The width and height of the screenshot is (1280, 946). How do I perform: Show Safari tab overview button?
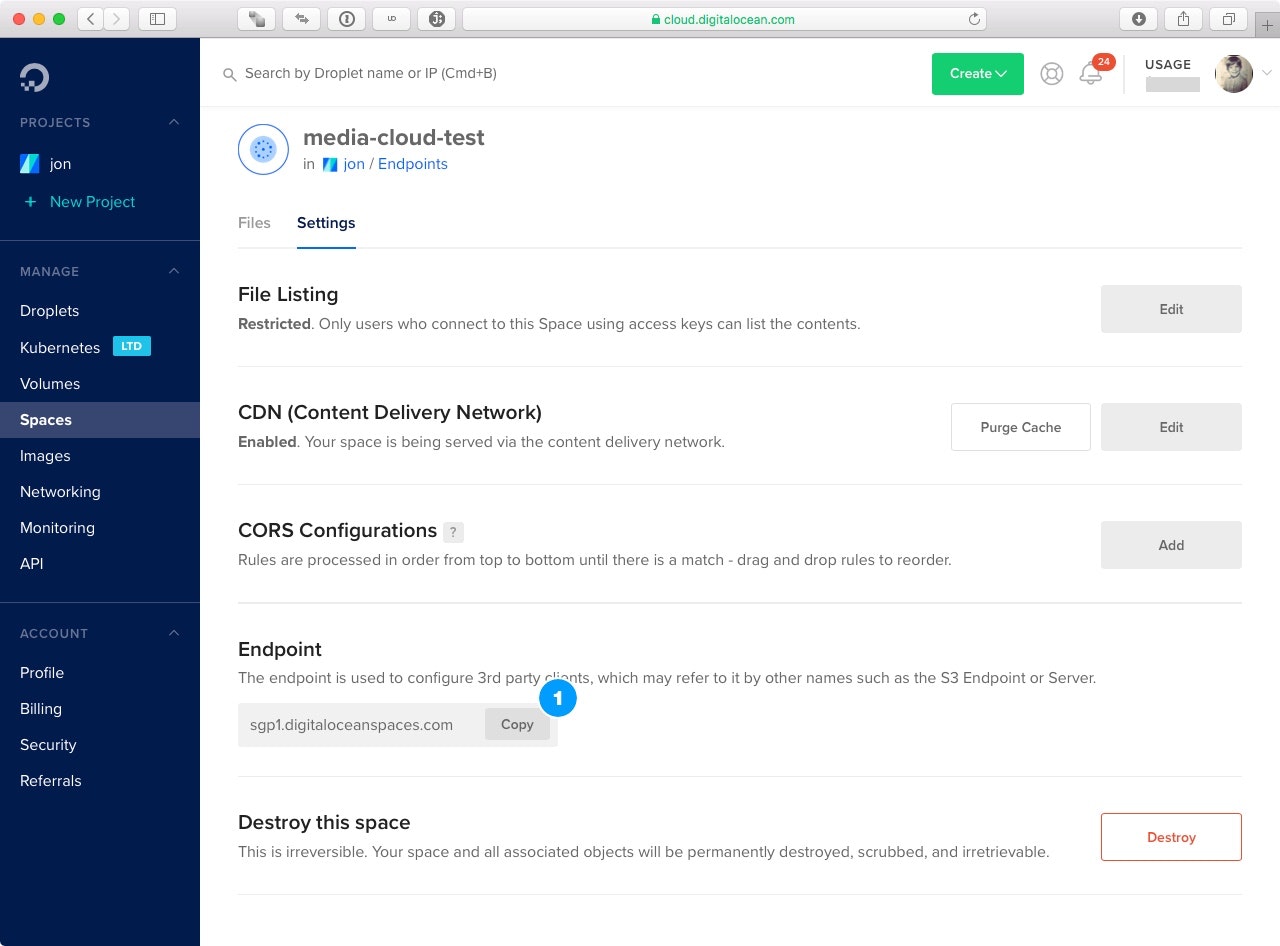click(1228, 18)
